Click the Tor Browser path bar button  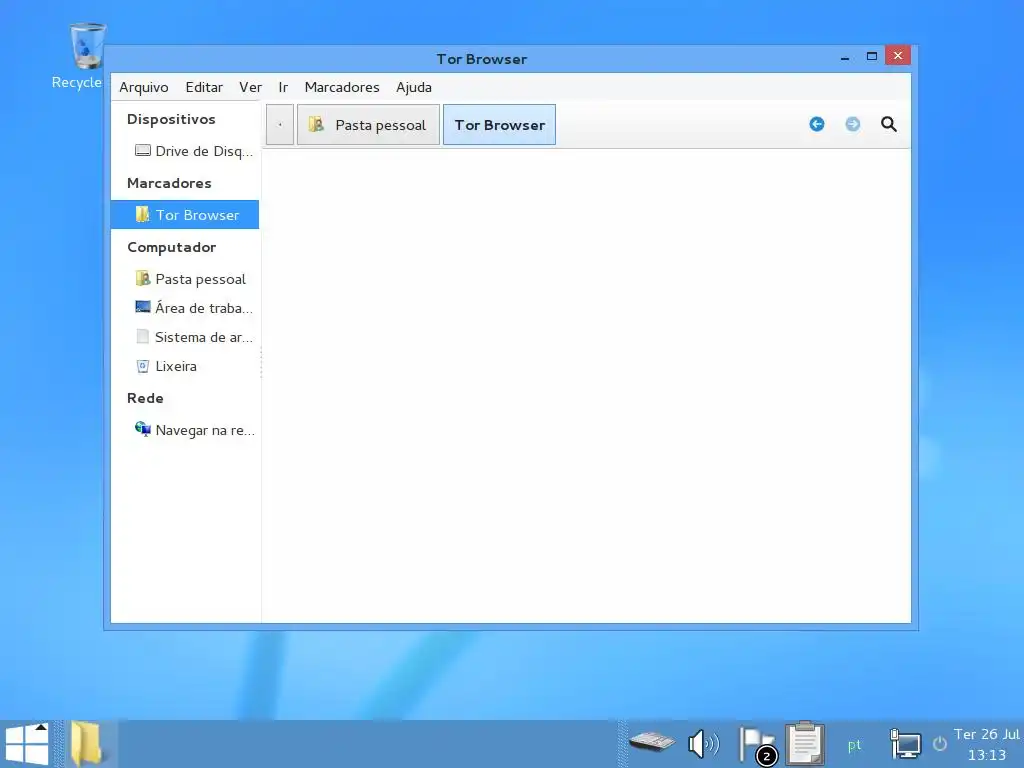tap(500, 125)
